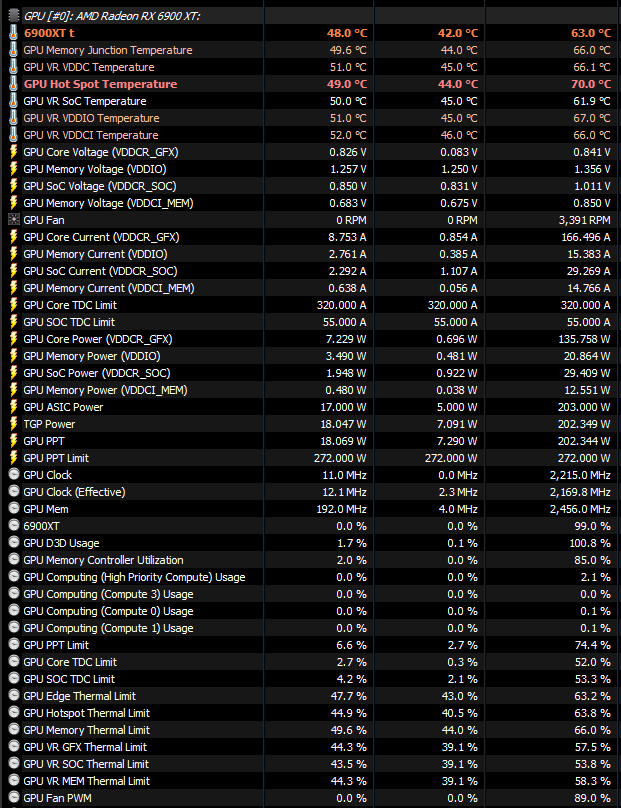The width and height of the screenshot is (621, 808).
Task: Click the 70.0 °C Hot Spot maximum value
Action: pos(591,84)
